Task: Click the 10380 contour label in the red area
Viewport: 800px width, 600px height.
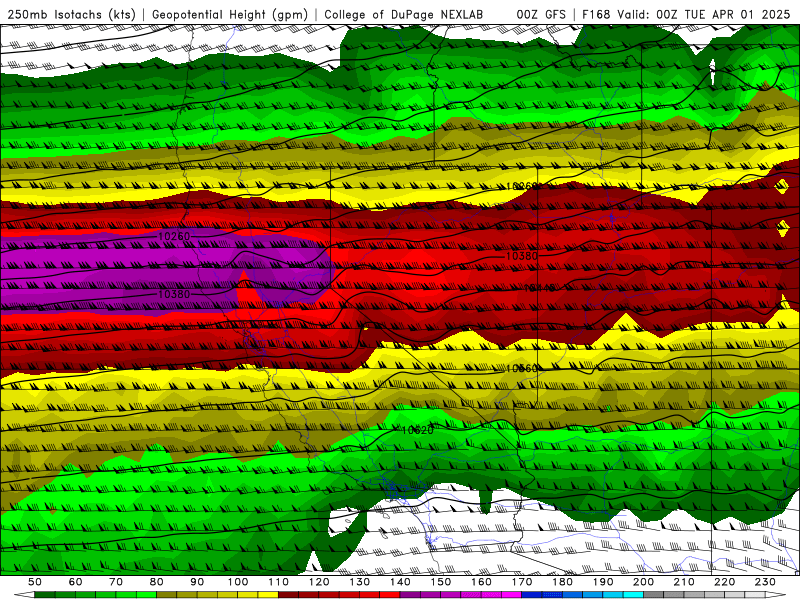Action: [521, 256]
